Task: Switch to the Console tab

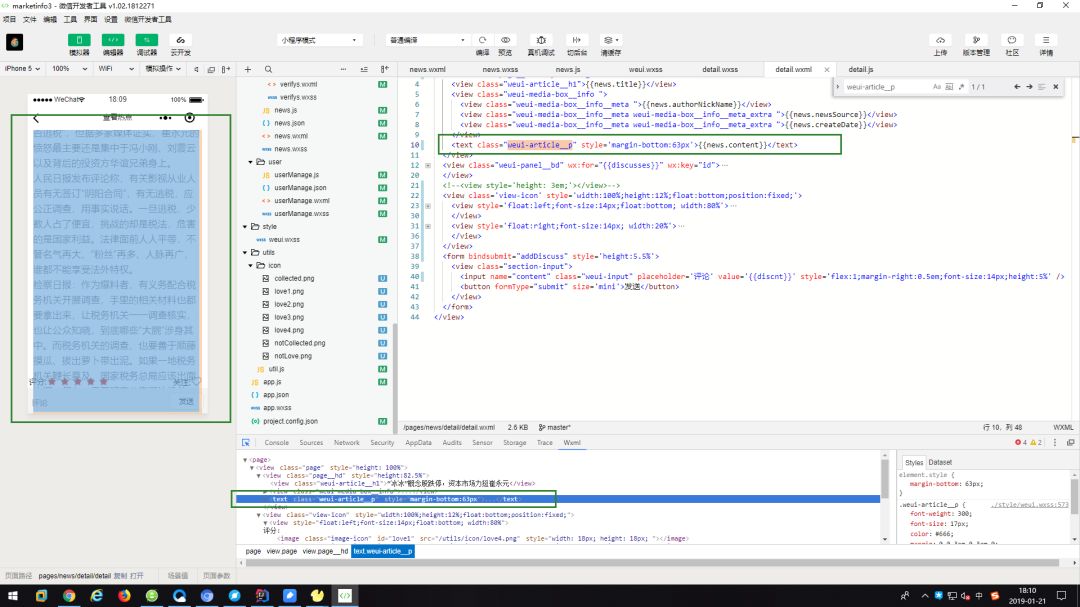Action: pyautogui.click(x=276, y=442)
